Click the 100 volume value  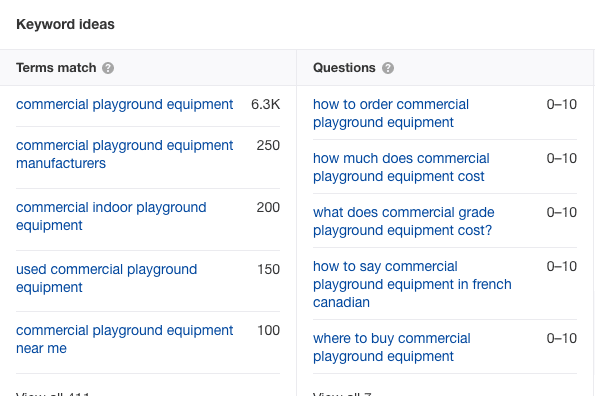click(269, 330)
